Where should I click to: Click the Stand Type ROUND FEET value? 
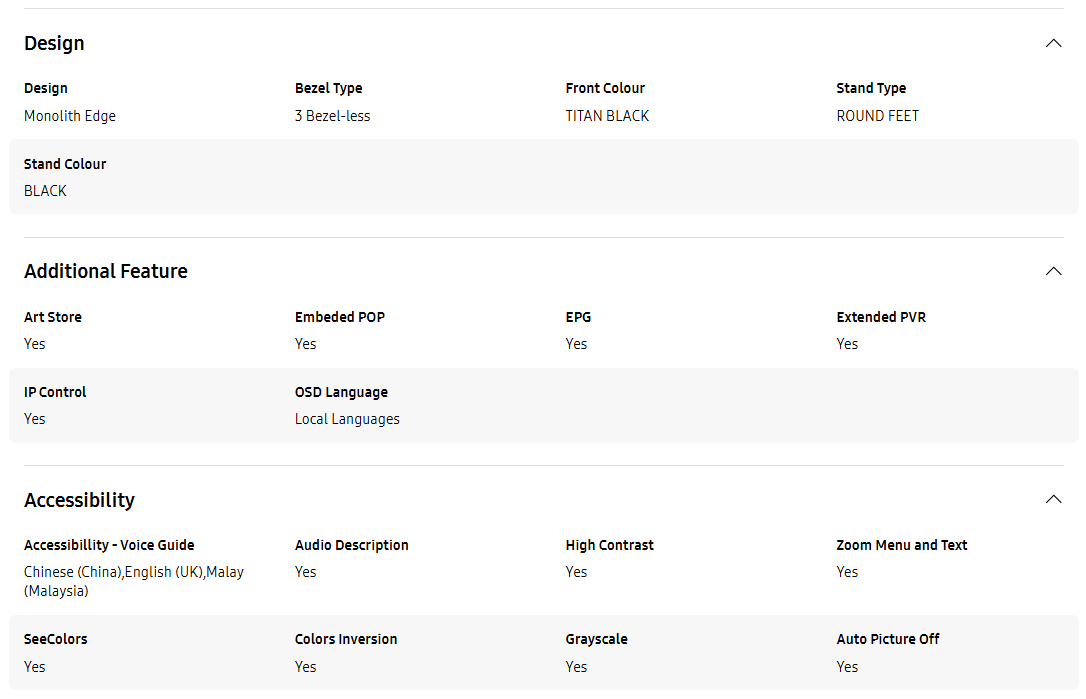click(x=878, y=116)
